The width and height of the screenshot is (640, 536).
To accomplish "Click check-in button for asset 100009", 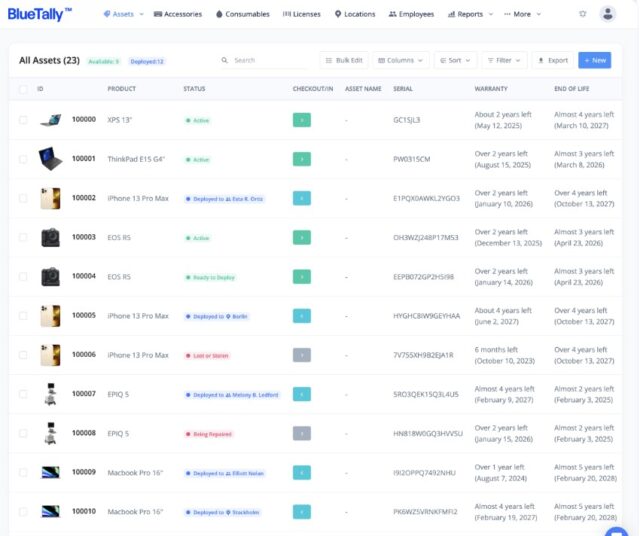I will click(302, 473).
